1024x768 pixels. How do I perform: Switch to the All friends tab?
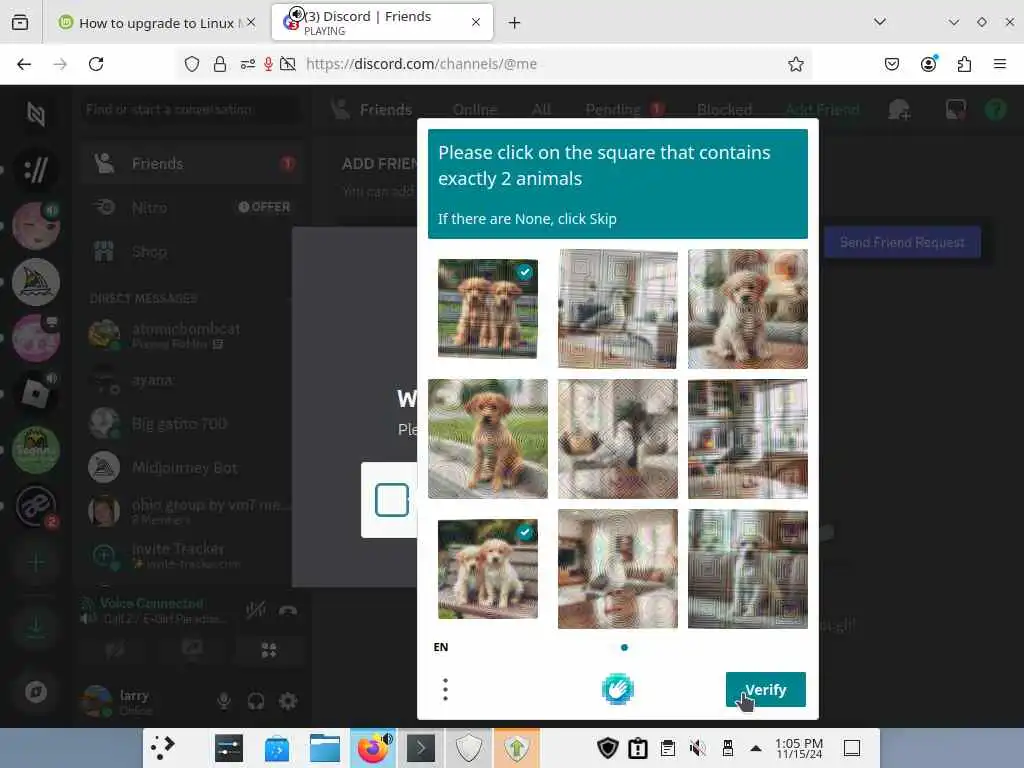coord(541,110)
